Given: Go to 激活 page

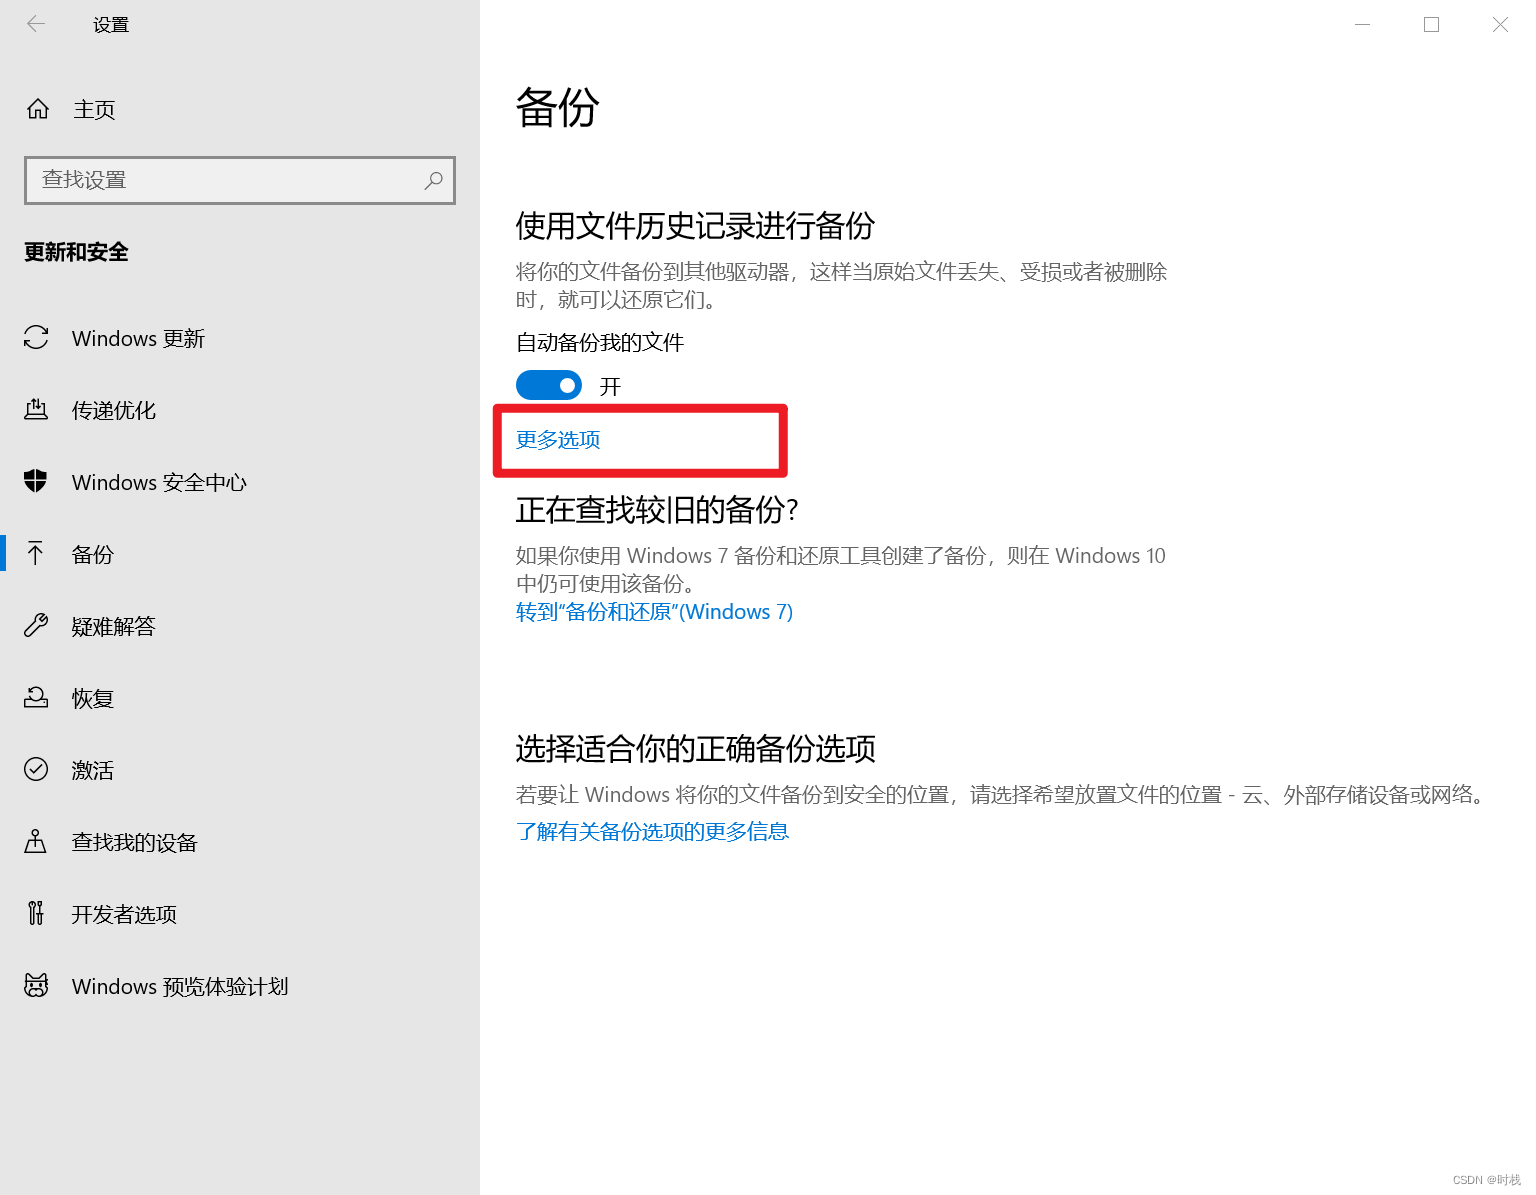Looking at the screenshot, I should [x=240, y=770].
